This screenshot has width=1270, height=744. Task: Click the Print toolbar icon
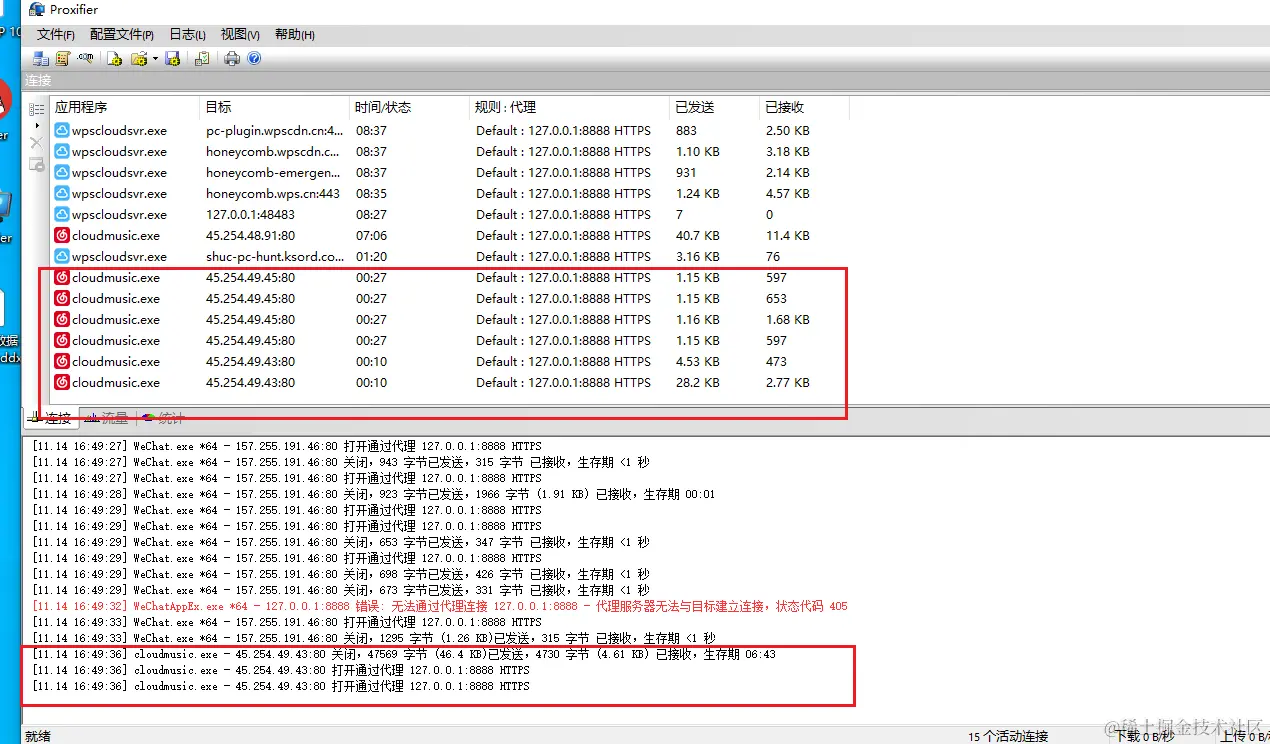coord(232,59)
